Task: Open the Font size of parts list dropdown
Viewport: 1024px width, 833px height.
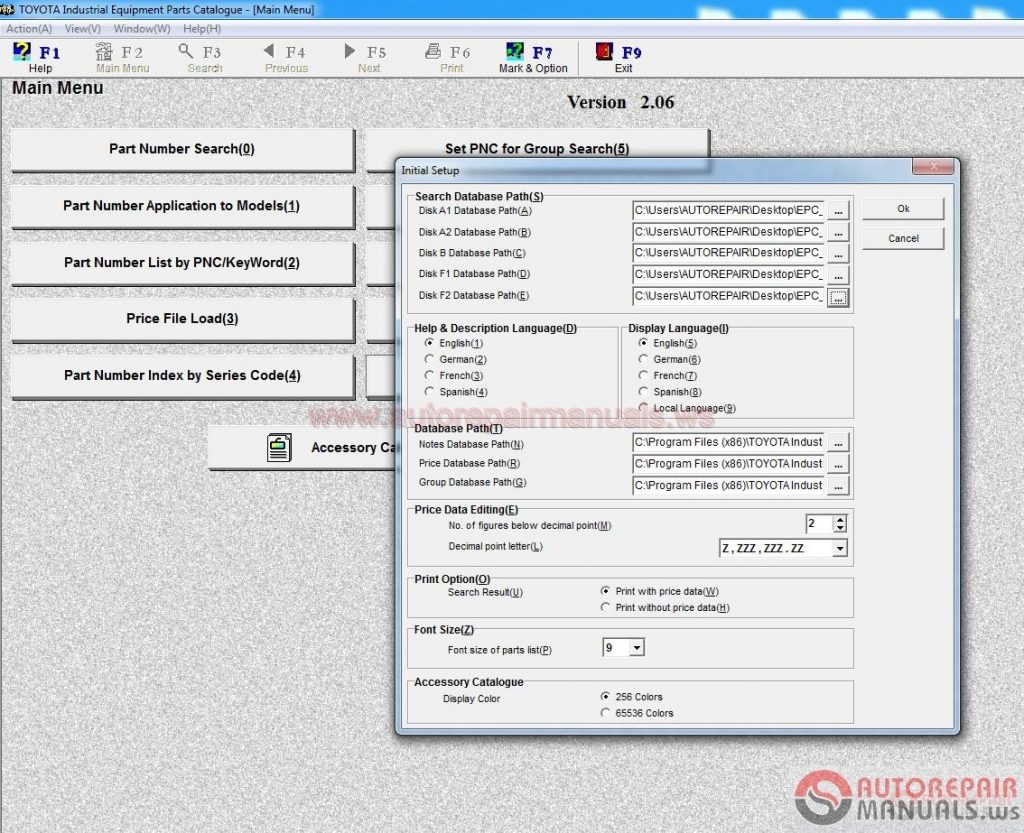Action: 636,647
